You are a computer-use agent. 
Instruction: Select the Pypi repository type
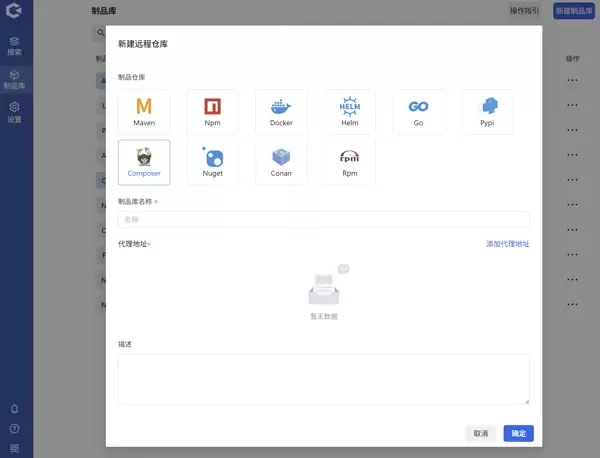pos(487,112)
